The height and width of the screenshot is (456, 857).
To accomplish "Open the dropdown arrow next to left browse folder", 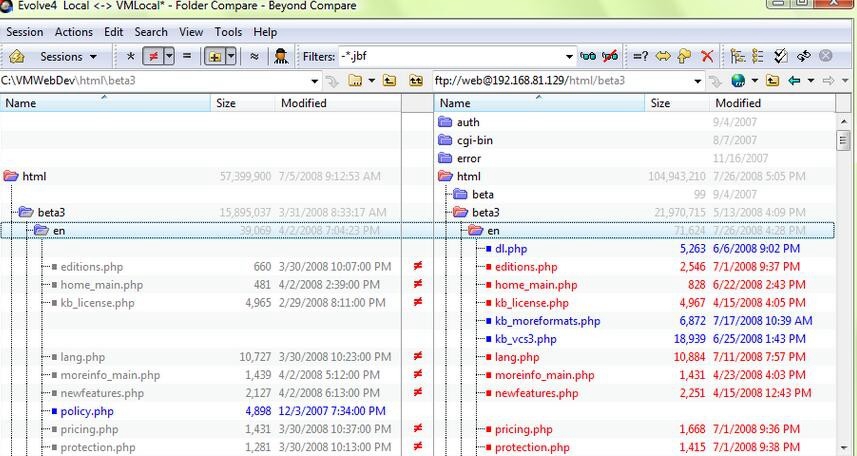I will (372, 81).
